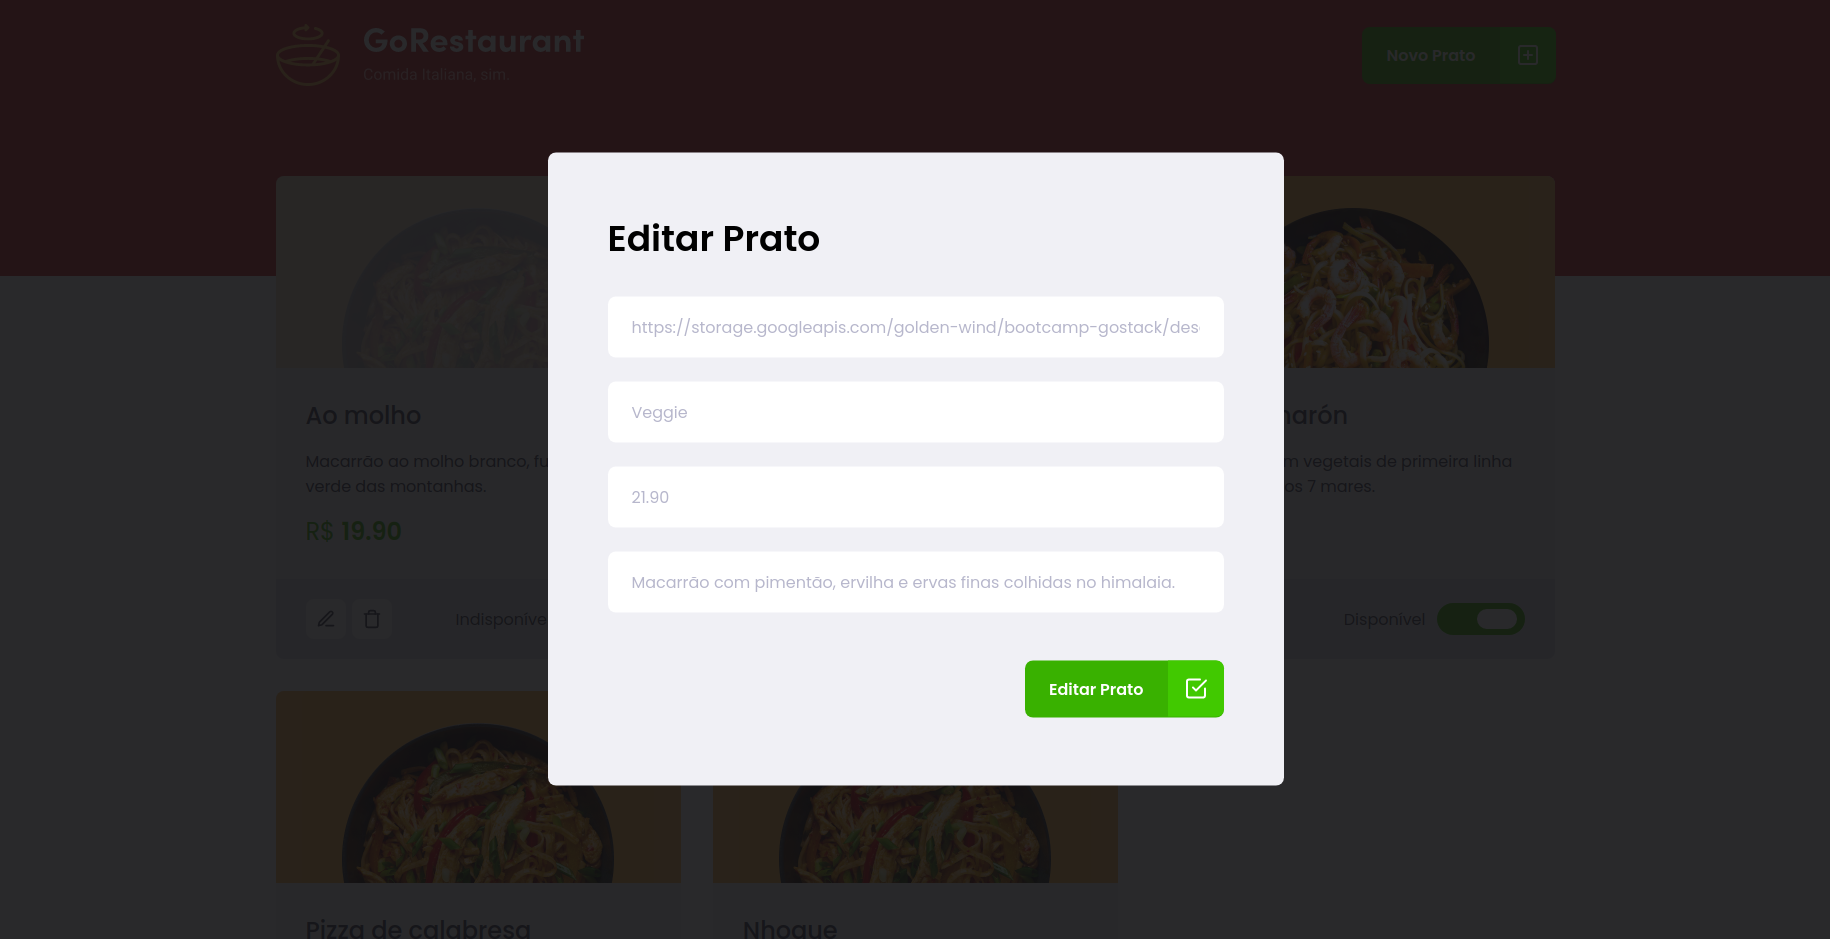
Task: Click the Editar Prato modal heading
Action: click(x=714, y=239)
